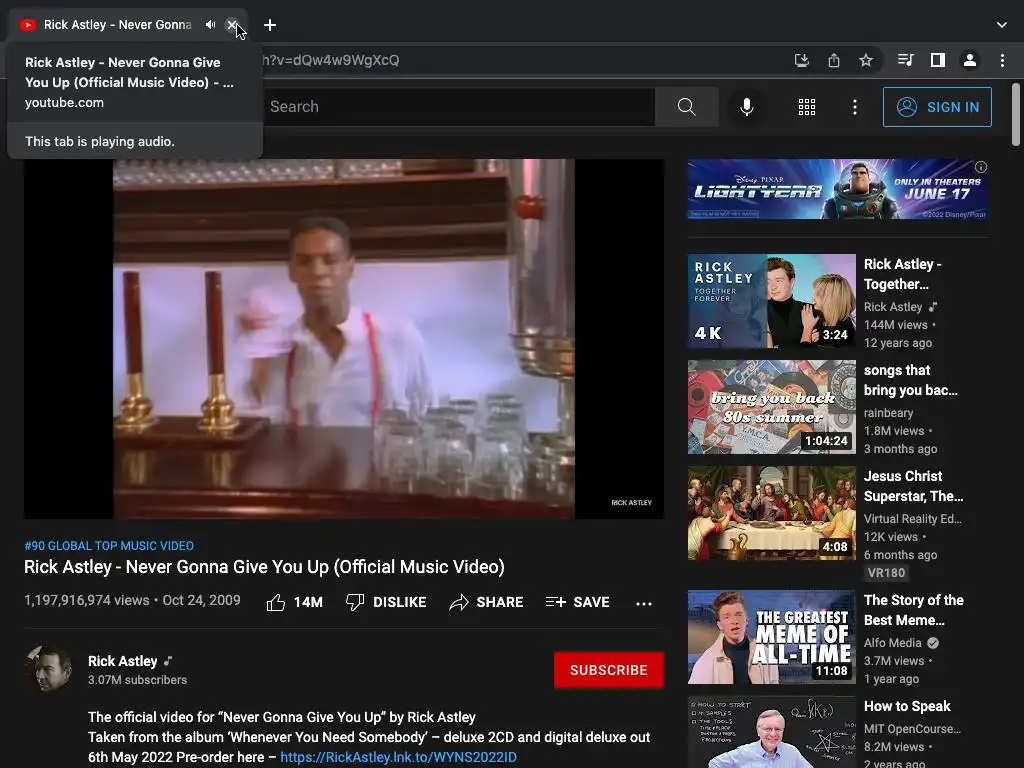Open 'Rick Astley - Together...' title
Screen dimensions: 1024x768
click(x=903, y=274)
